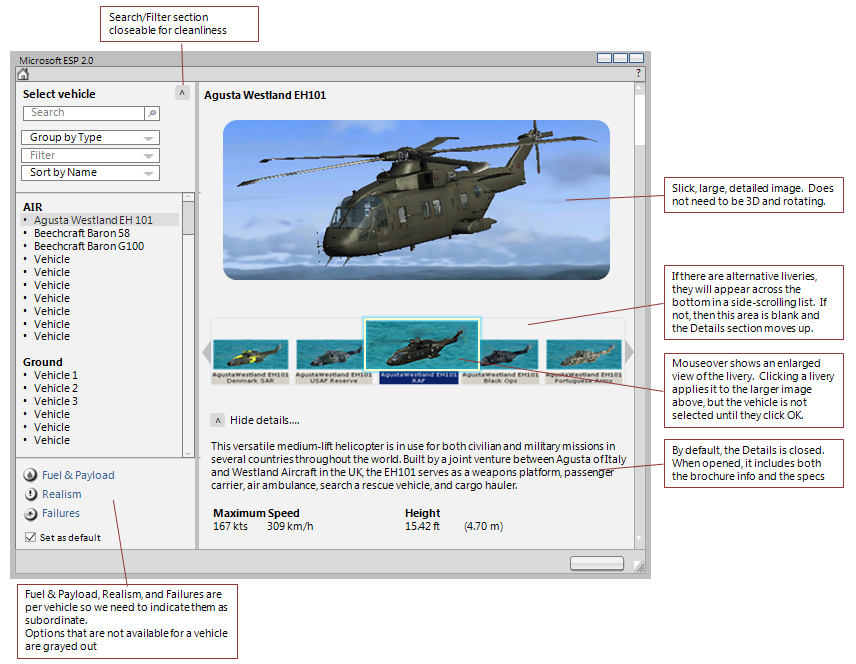Select Agusta Westland EH 101 in list
Image resolution: width=856 pixels, height=664 pixels.
[x=100, y=220]
